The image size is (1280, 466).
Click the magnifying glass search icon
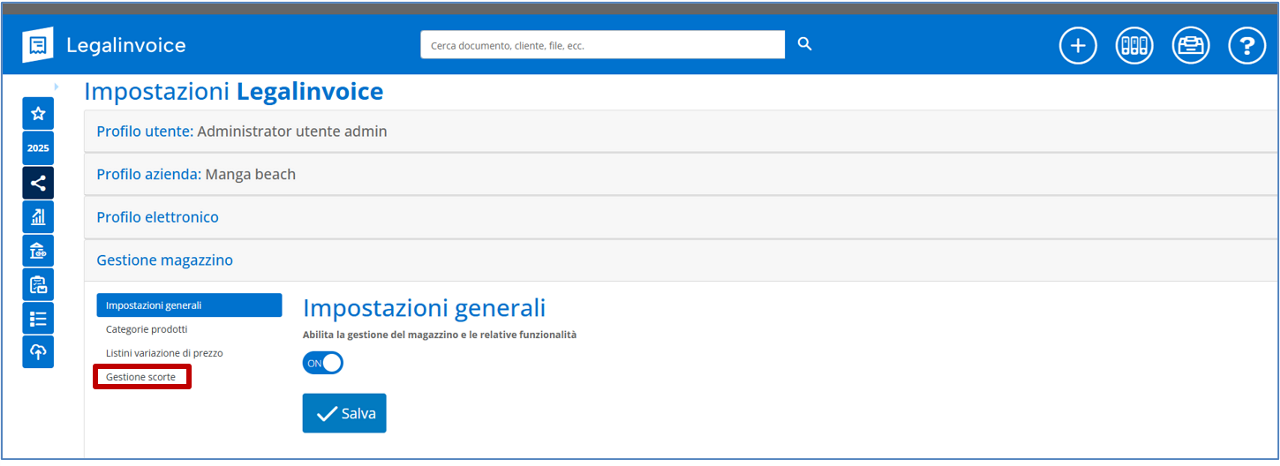805,44
